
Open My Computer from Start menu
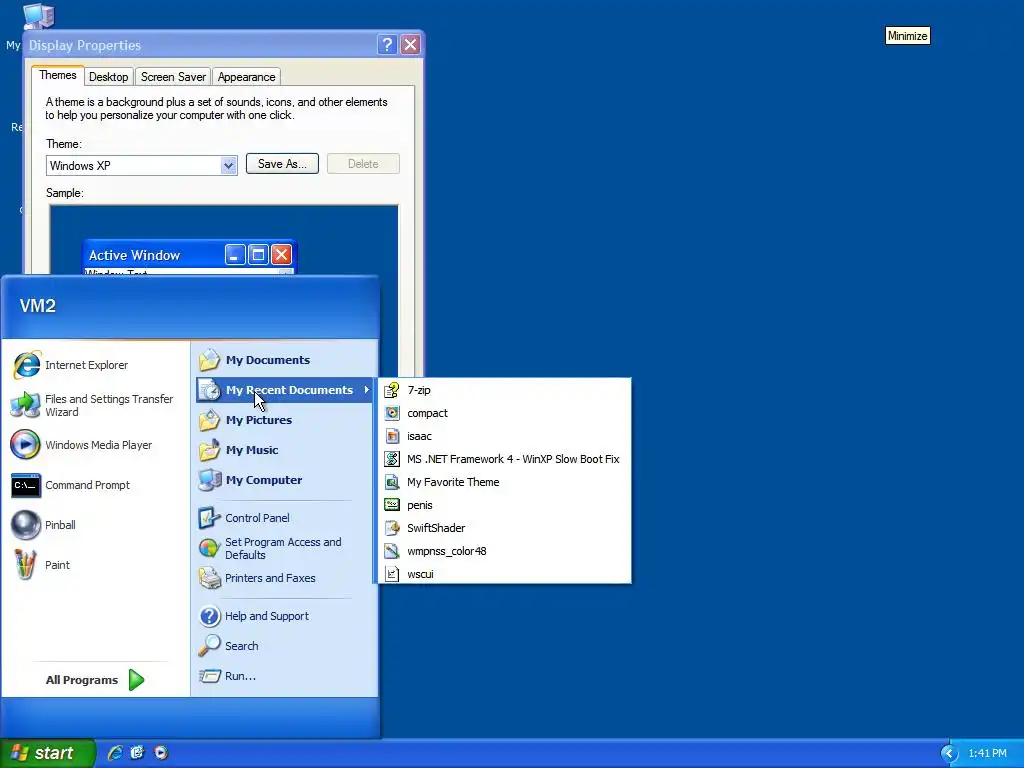pos(285,480)
